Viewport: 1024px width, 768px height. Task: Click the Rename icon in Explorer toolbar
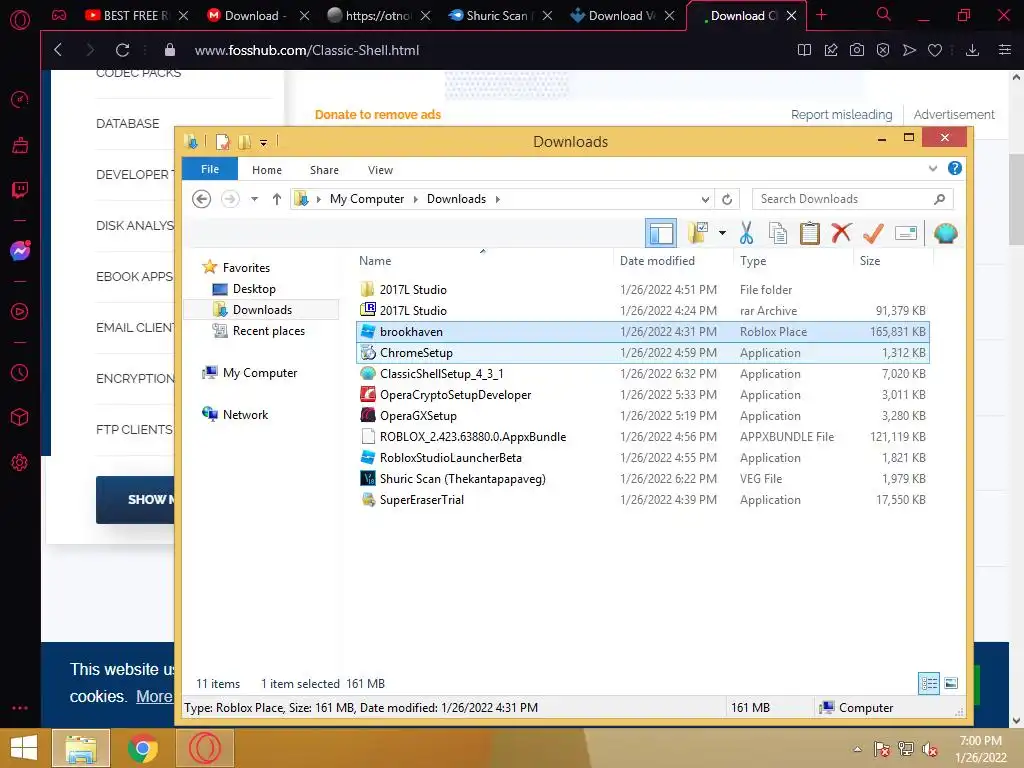click(906, 233)
